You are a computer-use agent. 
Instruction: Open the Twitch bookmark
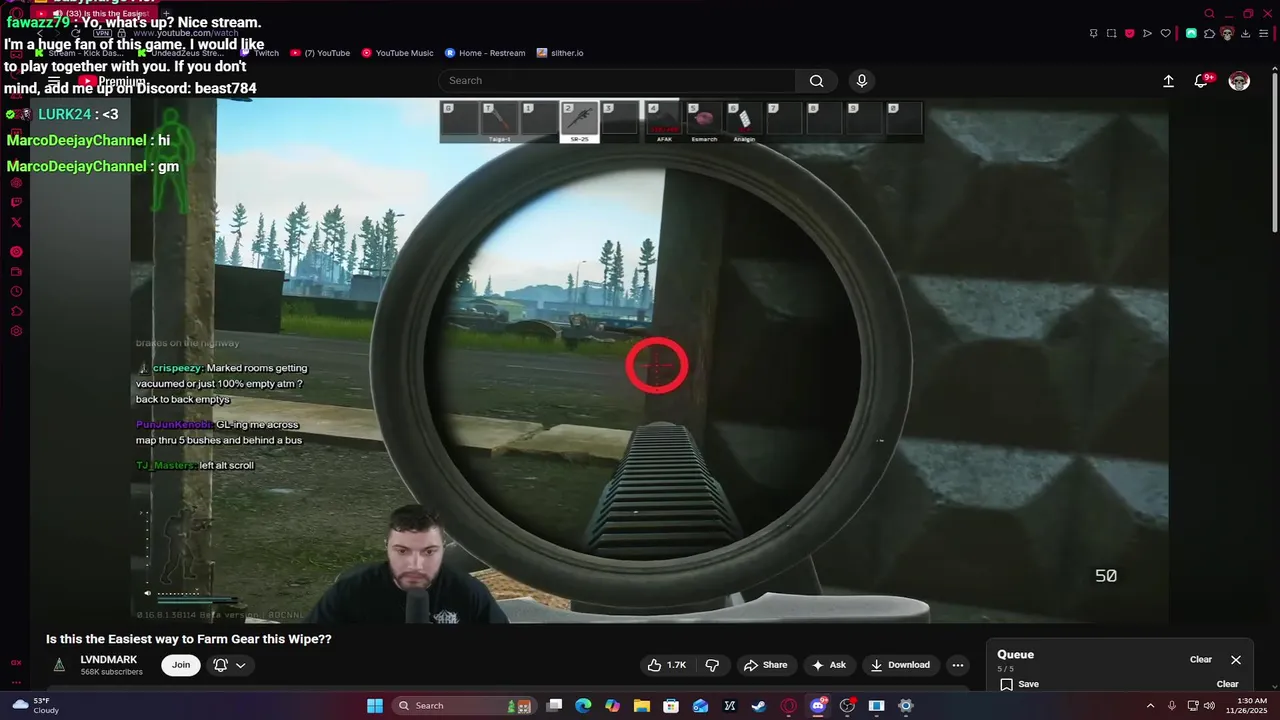(x=260, y=53)
